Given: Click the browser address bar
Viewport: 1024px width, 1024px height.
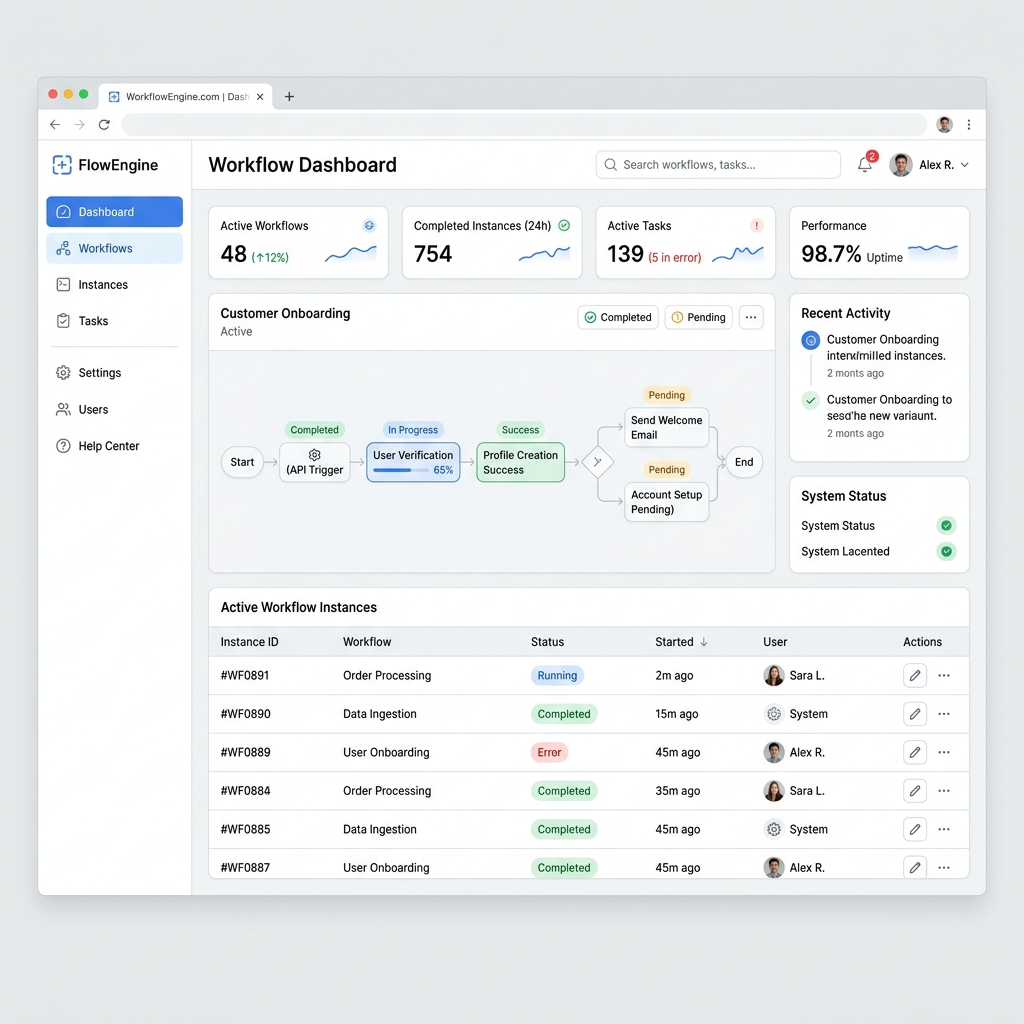Looking at the screenshot, I should click(524, 124).
